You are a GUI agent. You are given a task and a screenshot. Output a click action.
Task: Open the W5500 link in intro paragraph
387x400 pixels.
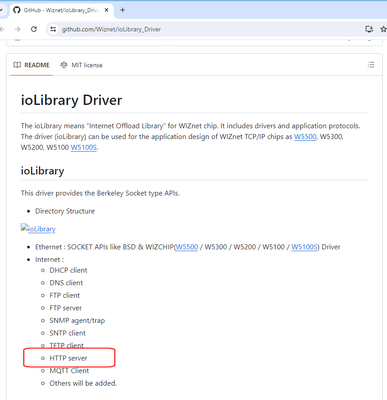[305, 137]
